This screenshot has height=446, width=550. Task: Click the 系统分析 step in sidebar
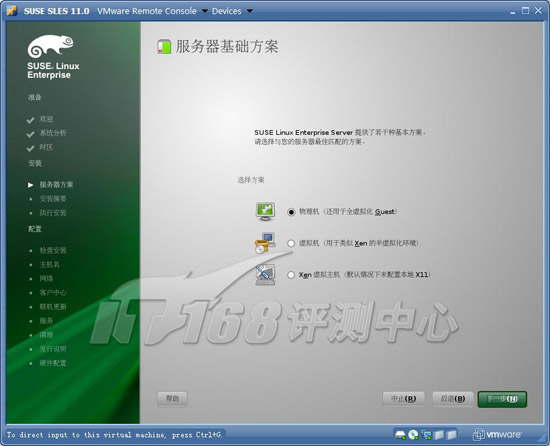53,133
